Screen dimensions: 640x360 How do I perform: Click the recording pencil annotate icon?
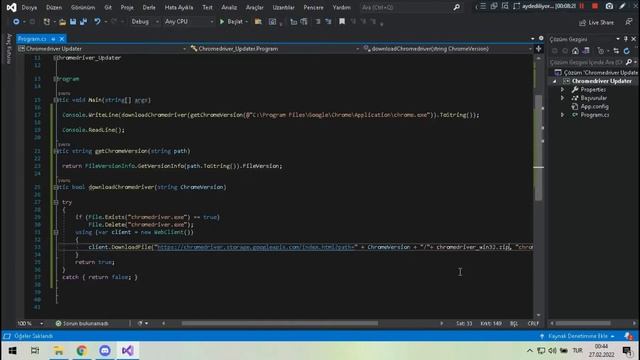(622, 6)
